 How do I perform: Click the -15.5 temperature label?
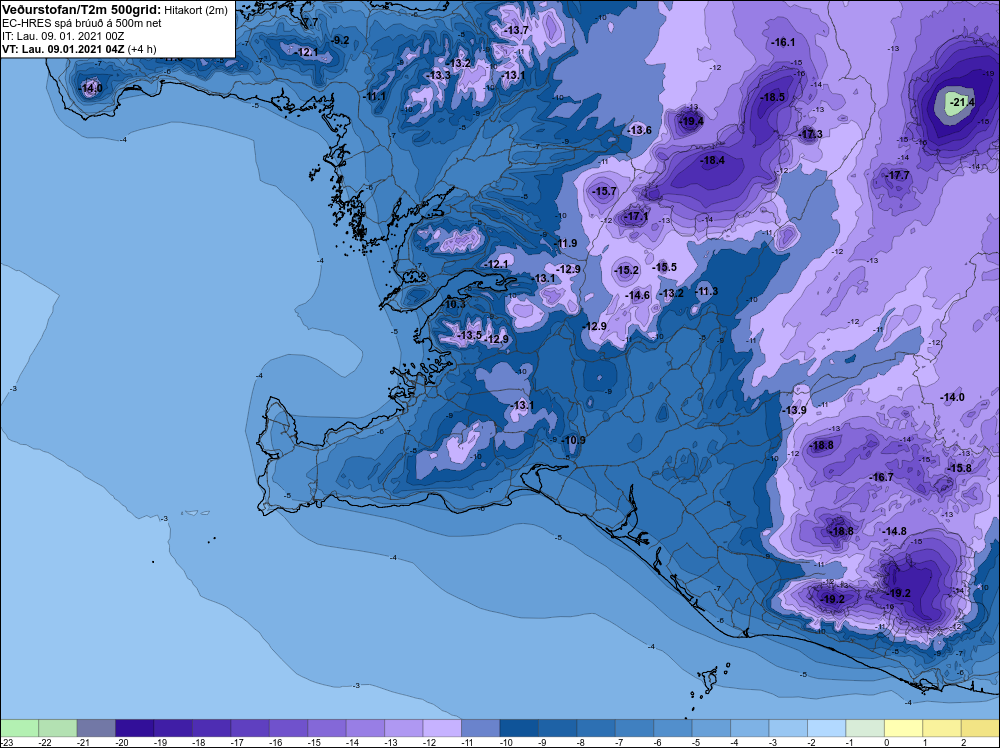click(x=665, y=267)
